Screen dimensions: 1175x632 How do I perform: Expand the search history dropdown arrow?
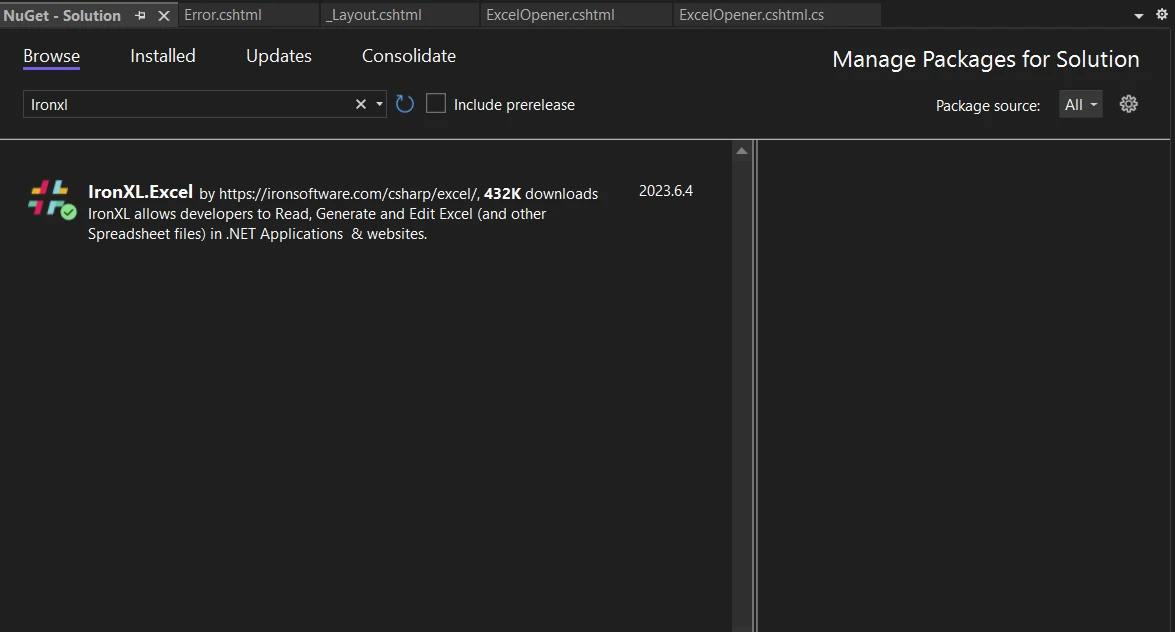(x=379, y=104)
